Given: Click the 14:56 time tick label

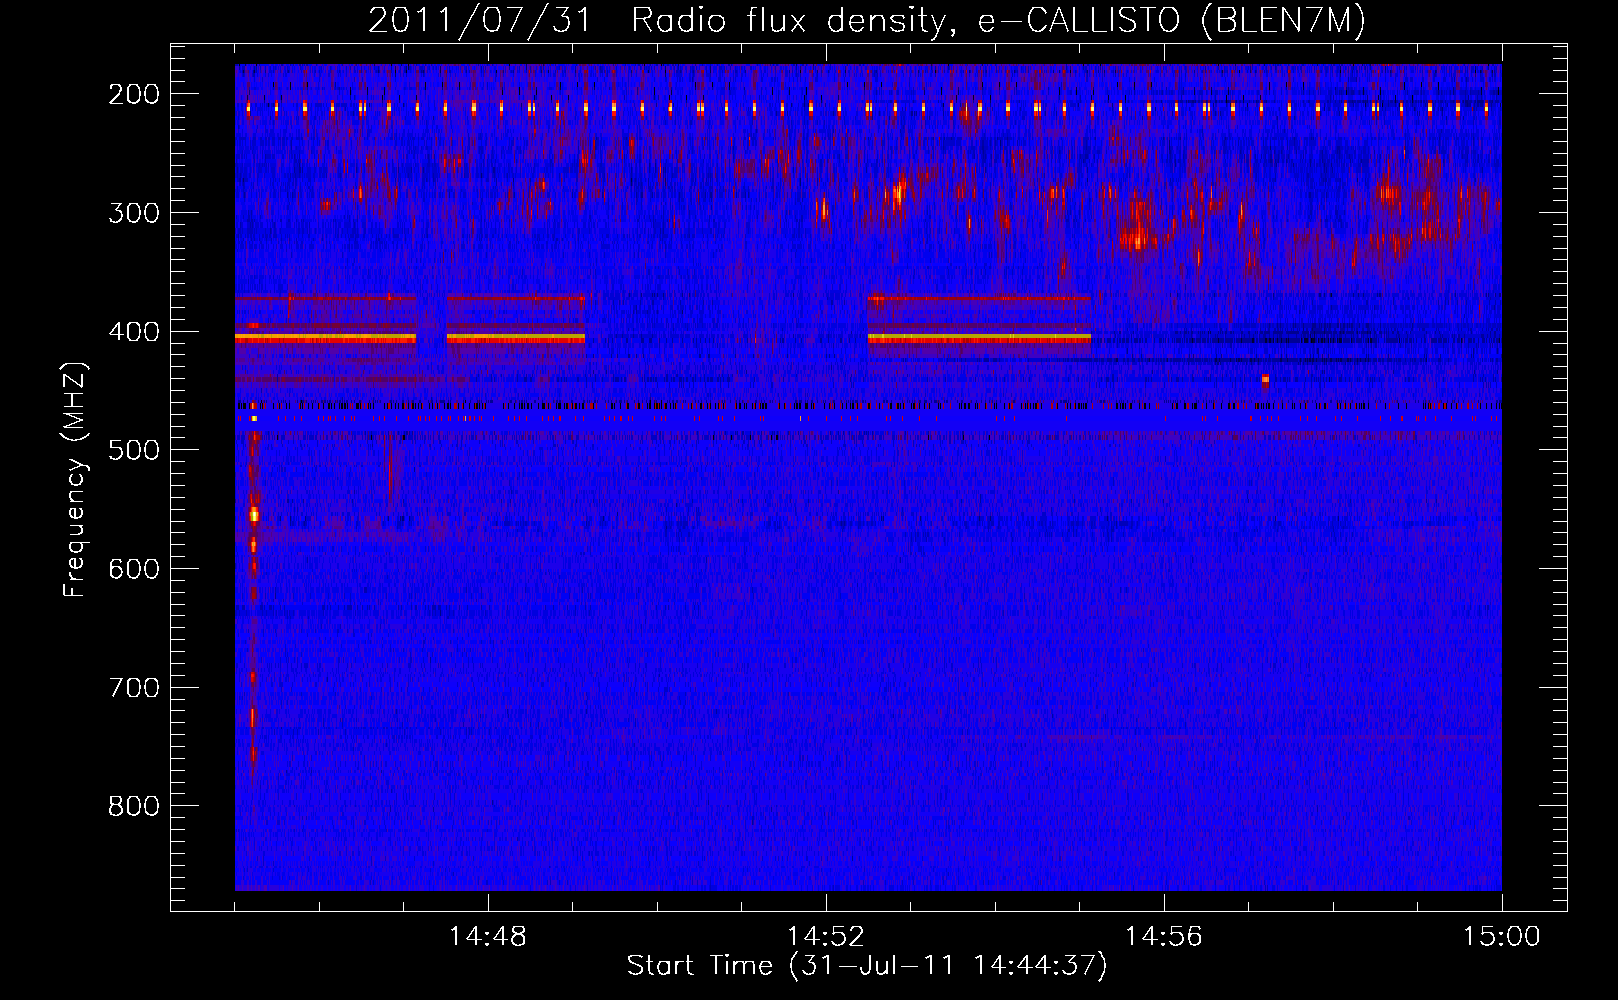Looking at the screenshot, I should (1164, 937).
